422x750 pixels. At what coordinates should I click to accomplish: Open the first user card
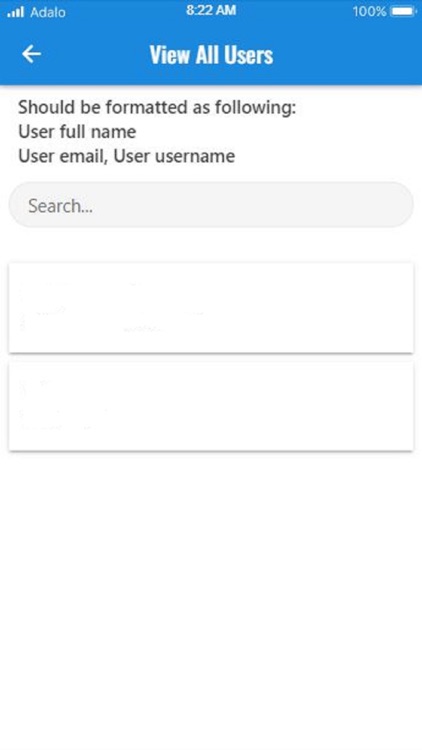click(x=211, y=308)
